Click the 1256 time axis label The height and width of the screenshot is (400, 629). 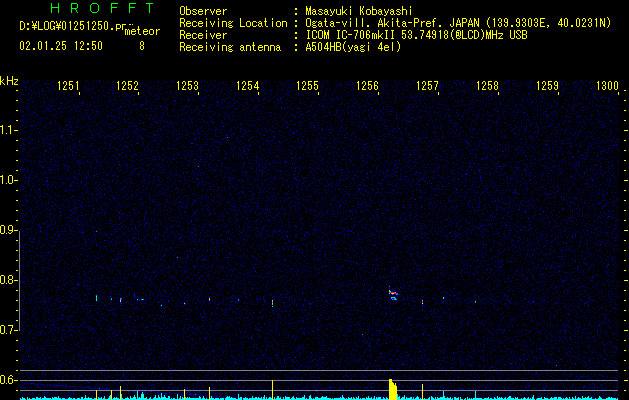click(367, 86)
